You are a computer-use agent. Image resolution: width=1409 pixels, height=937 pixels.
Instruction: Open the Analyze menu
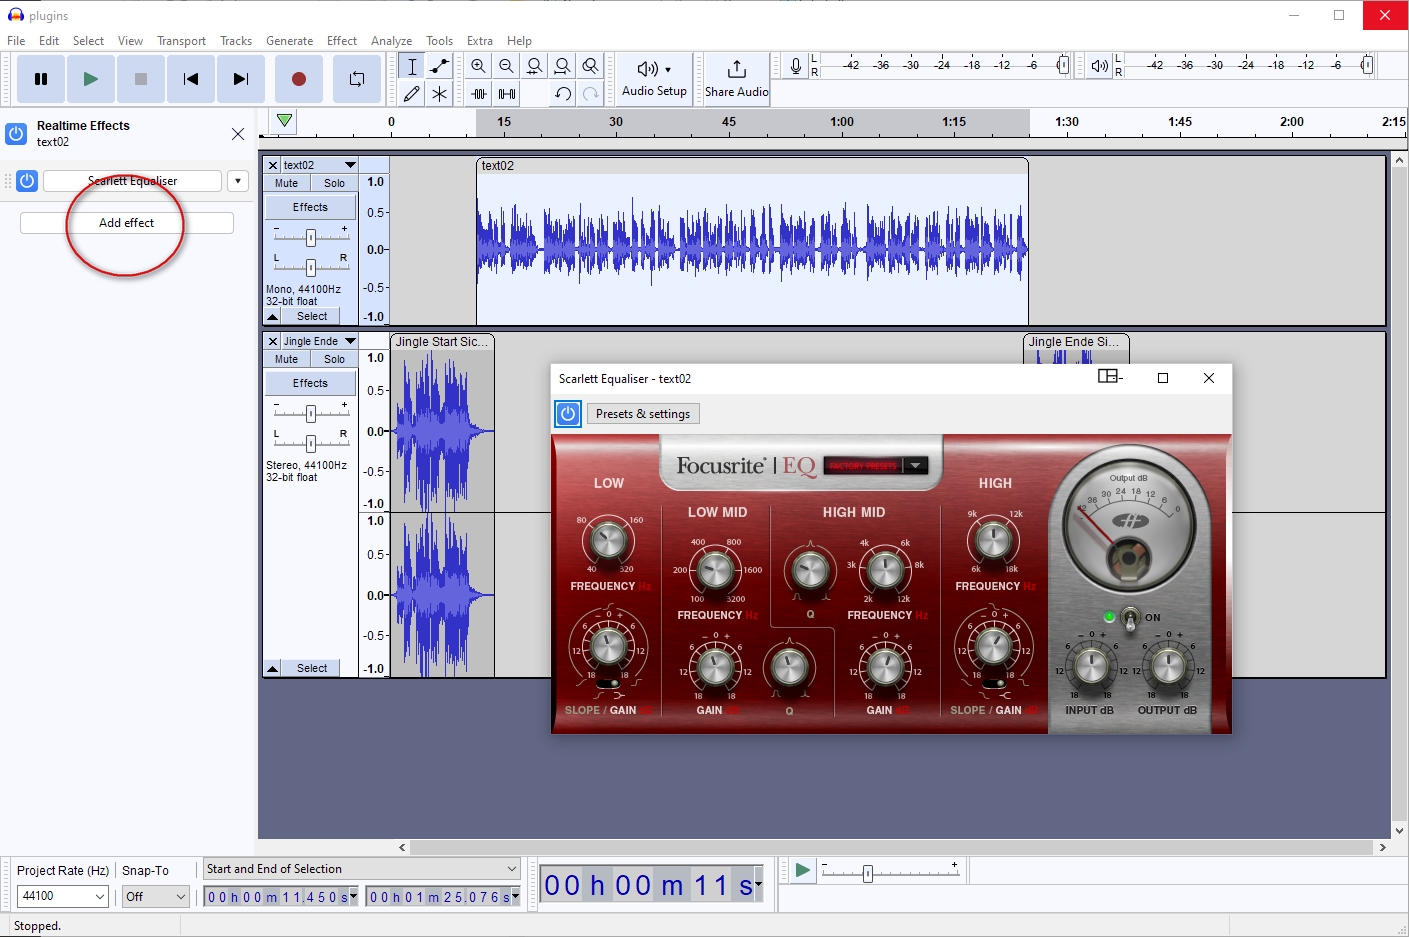[391, 41]
